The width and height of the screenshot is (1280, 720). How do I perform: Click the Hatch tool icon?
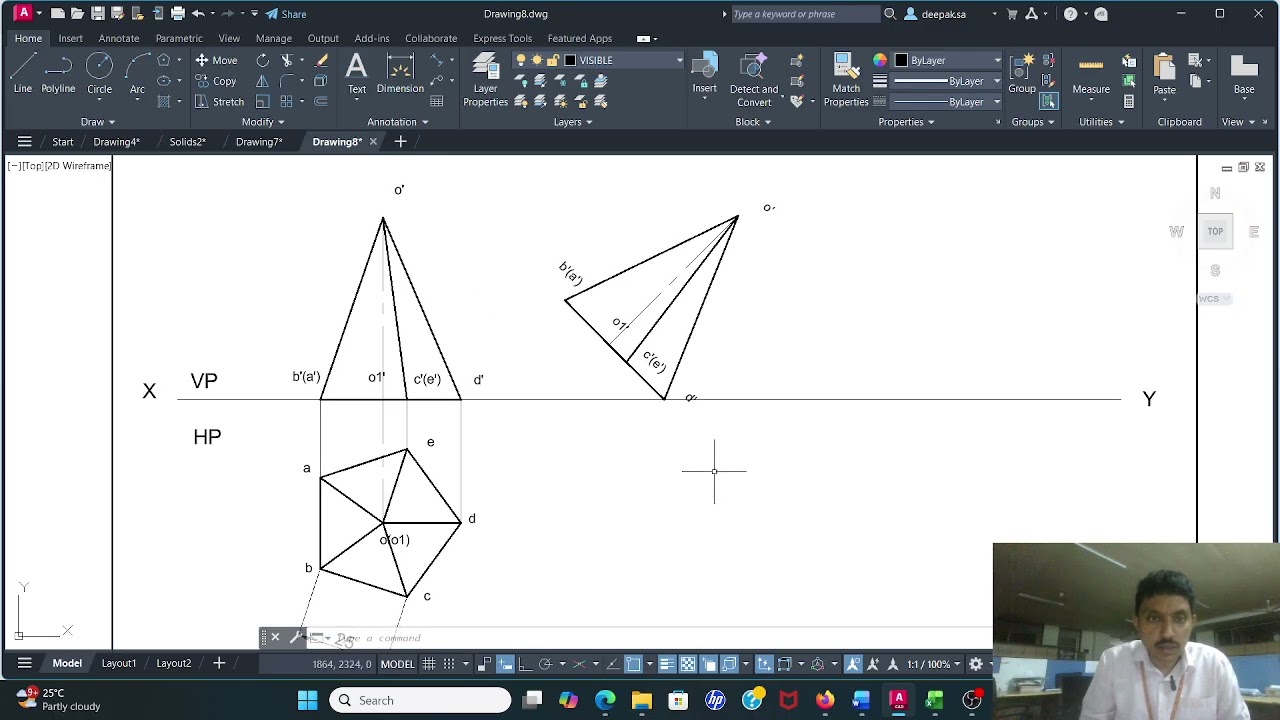164,101
